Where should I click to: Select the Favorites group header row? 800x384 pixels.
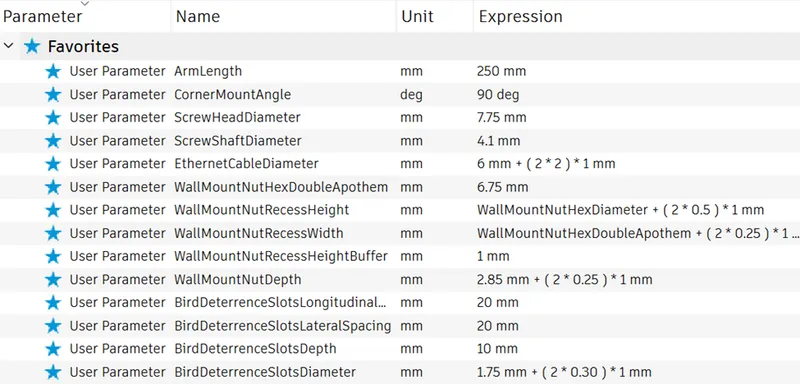[x=400, y=46]
